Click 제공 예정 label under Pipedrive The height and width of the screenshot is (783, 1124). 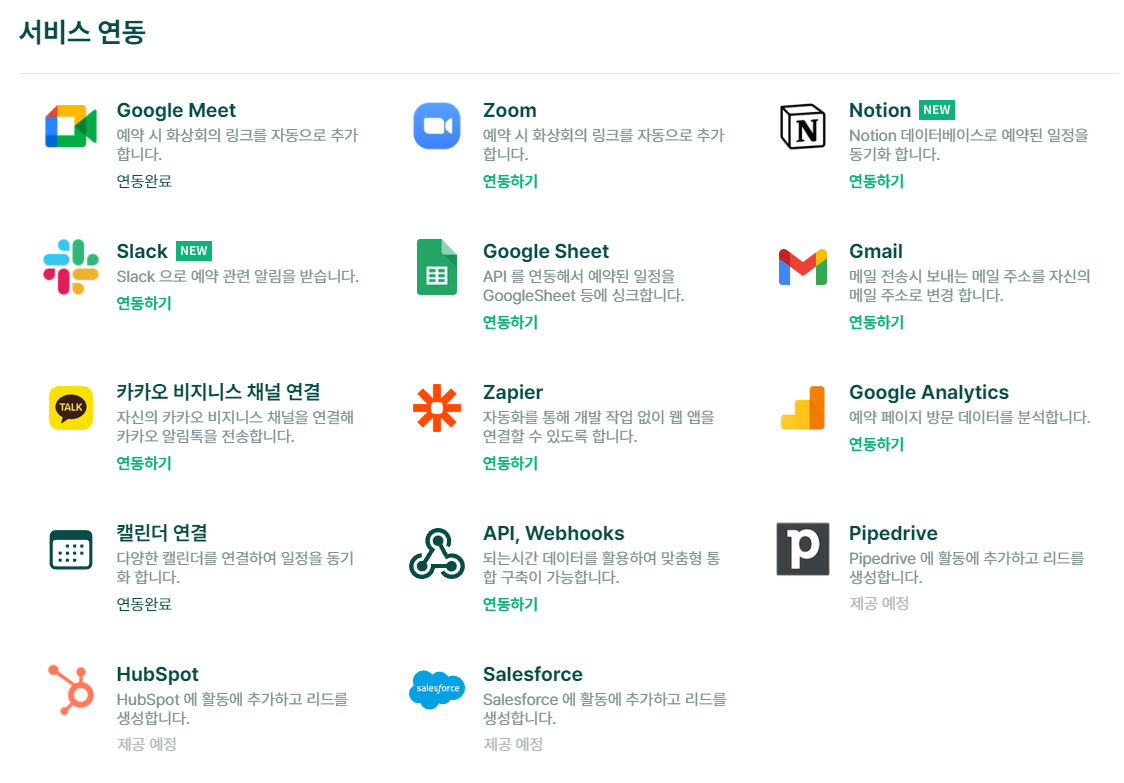879,604
